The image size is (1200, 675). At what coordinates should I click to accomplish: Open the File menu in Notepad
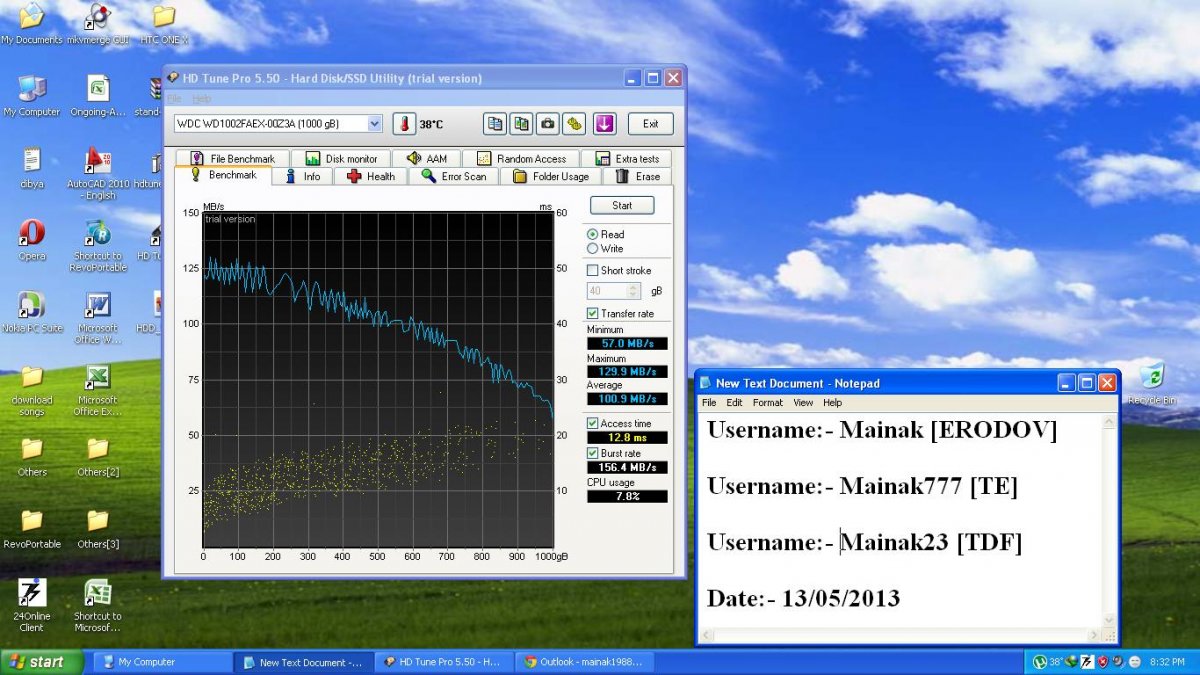click(x=709, y=403)
